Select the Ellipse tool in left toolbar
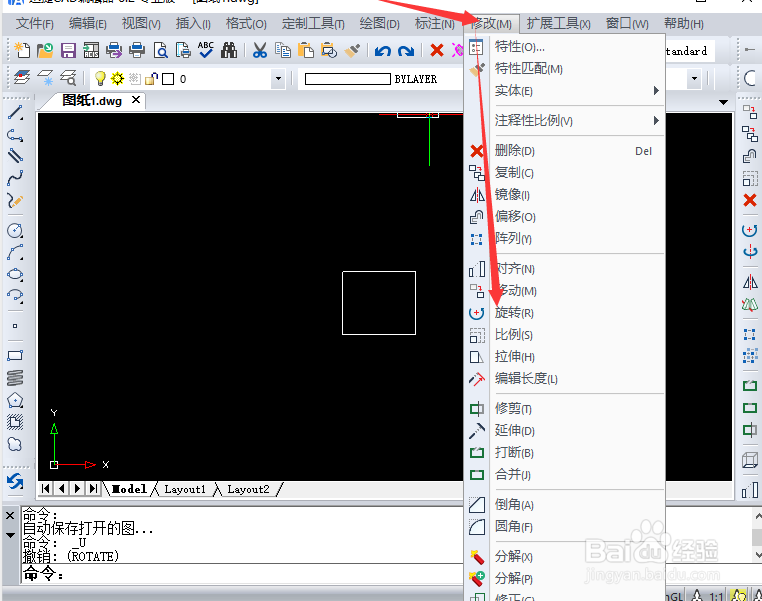The image size is (762, 601). click(15, 274)
